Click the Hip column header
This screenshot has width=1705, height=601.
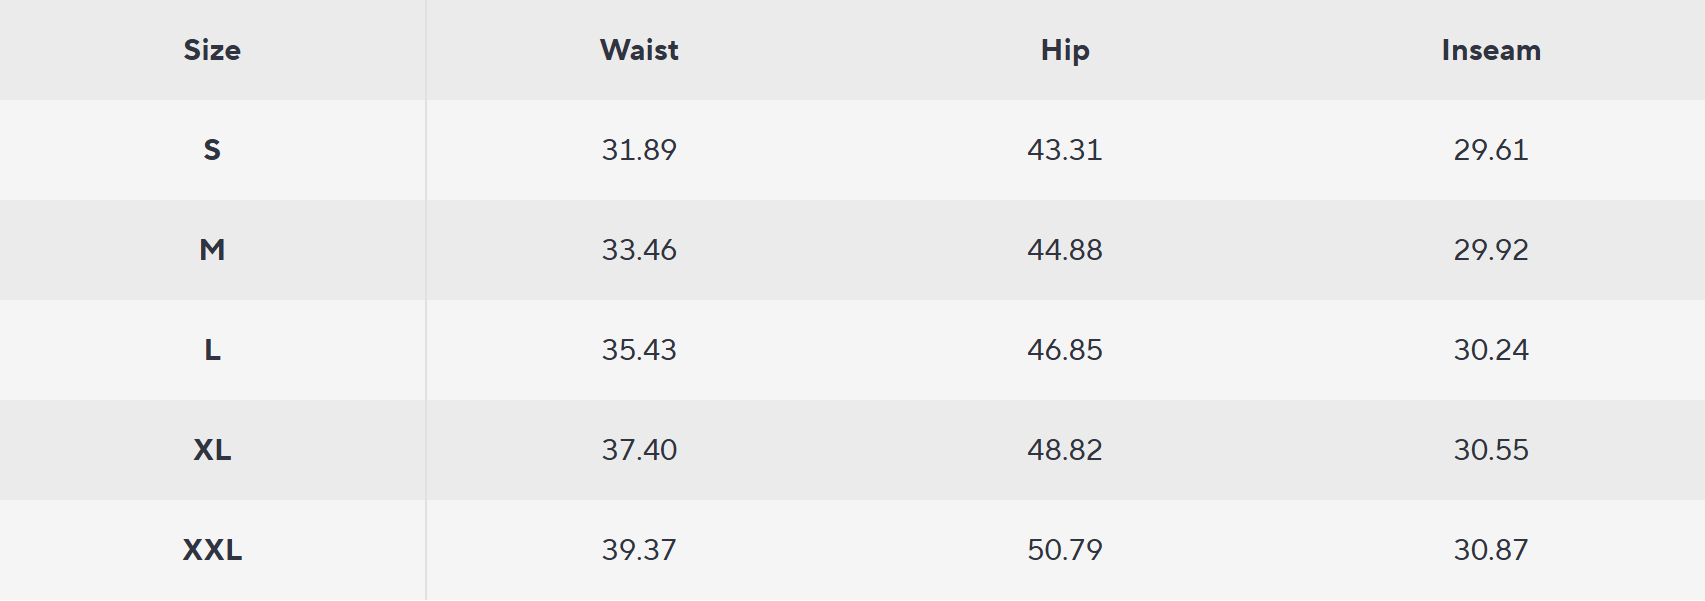point(1065,50)
